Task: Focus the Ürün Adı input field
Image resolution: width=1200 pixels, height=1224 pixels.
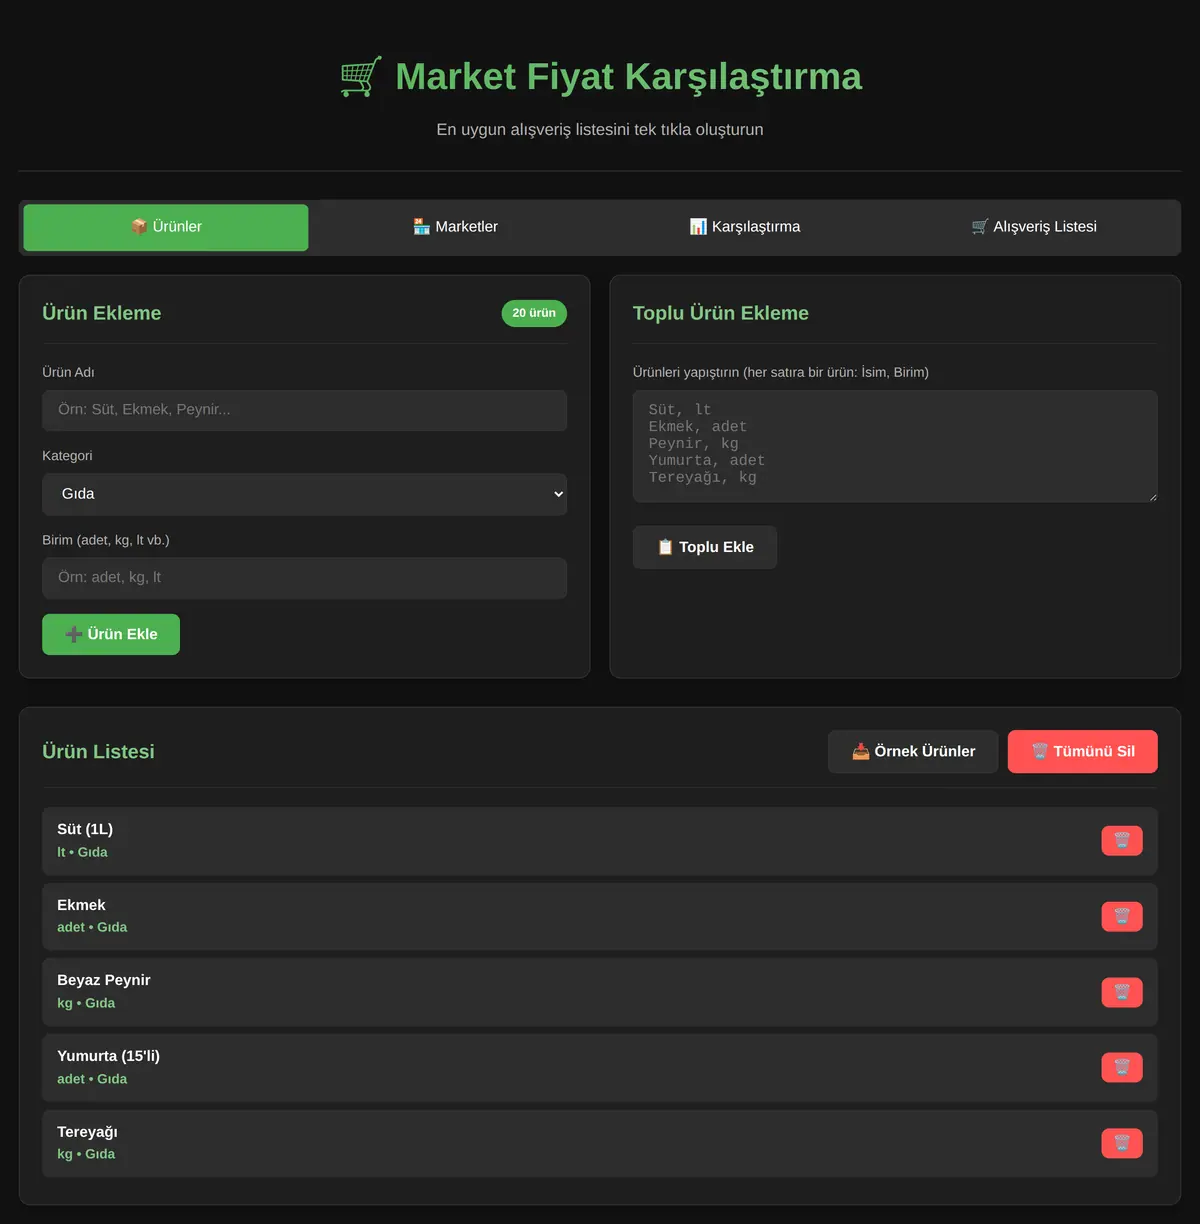Action: point(305,410)
